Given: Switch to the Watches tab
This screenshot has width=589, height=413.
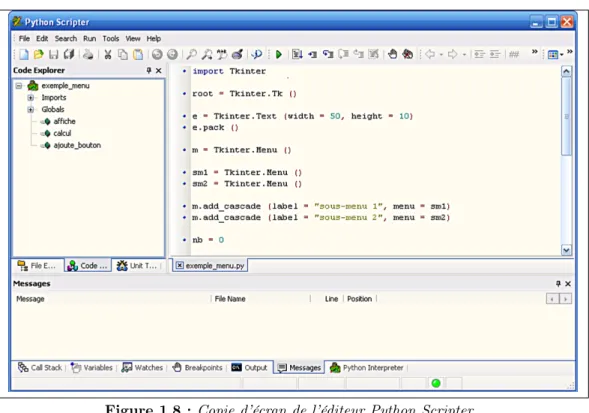Looking at the screenshot, I should click(x=142, y=368).
